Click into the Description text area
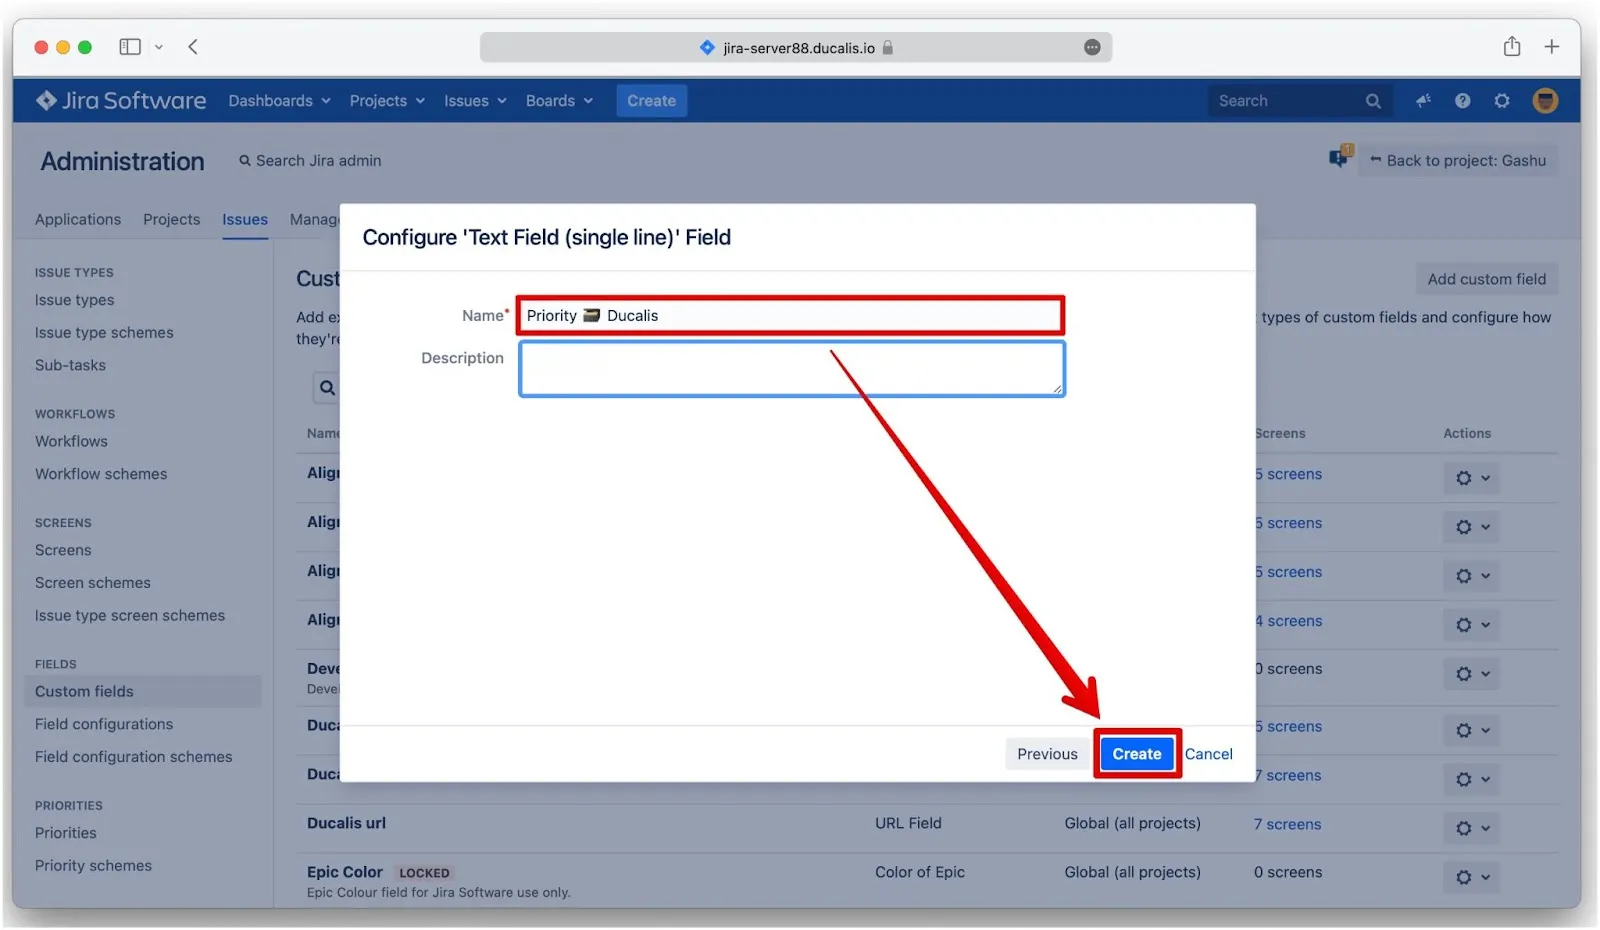The image size is (1600, 930). pos(791,369)
